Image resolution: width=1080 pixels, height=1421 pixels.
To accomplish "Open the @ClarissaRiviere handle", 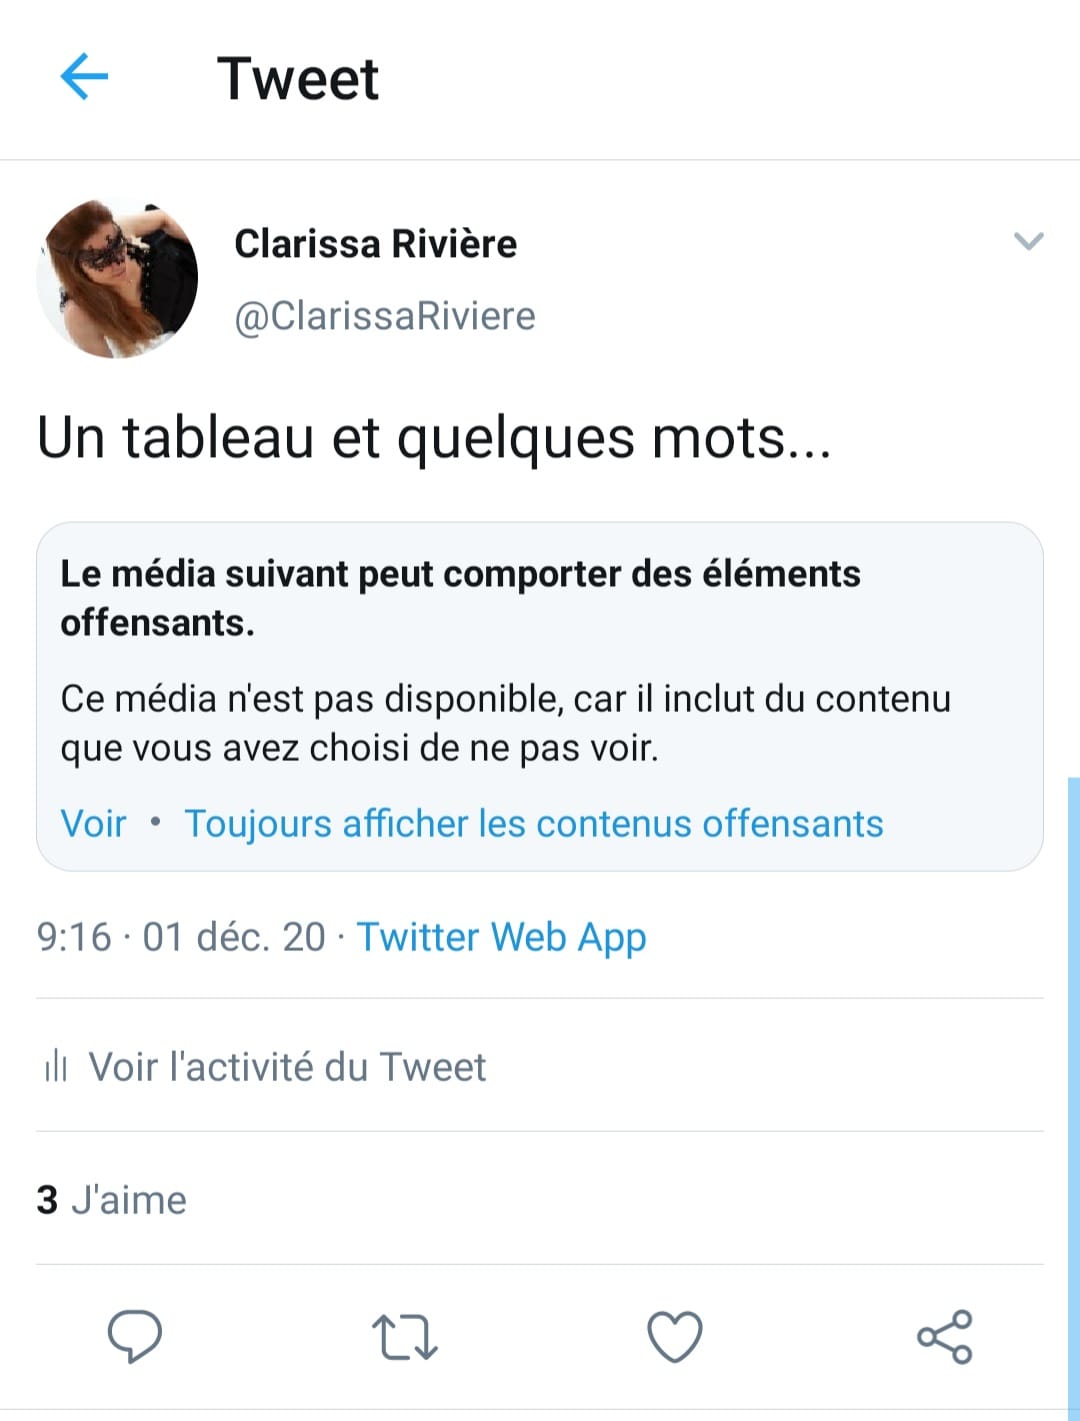I will coord(385,316).
